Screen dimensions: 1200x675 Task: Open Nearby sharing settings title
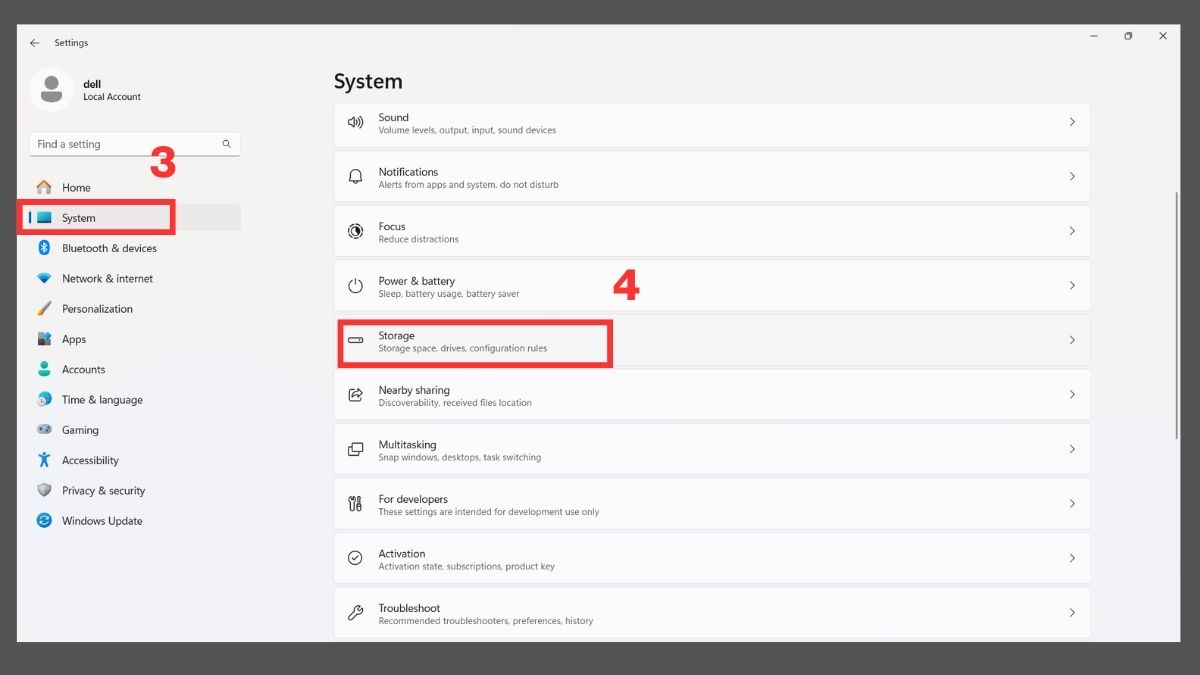(414, 390)
